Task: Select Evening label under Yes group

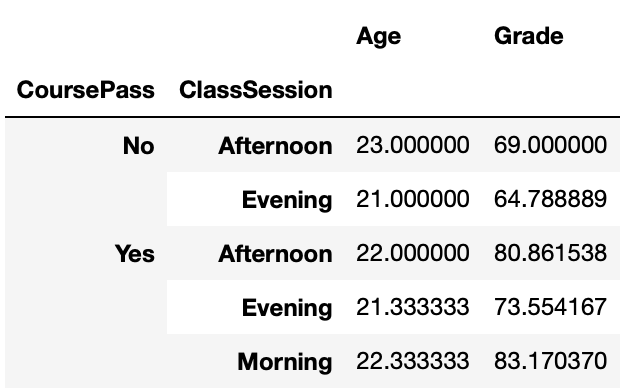Action: click(x=287, y=308)
